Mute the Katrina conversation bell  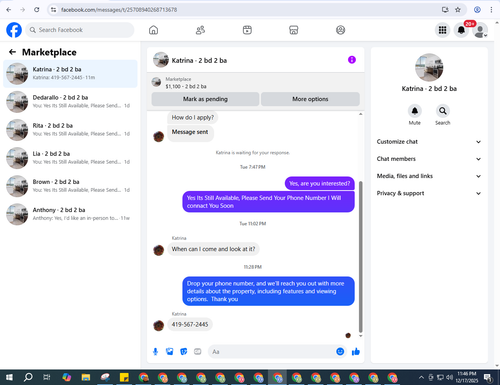pos(415,111)
